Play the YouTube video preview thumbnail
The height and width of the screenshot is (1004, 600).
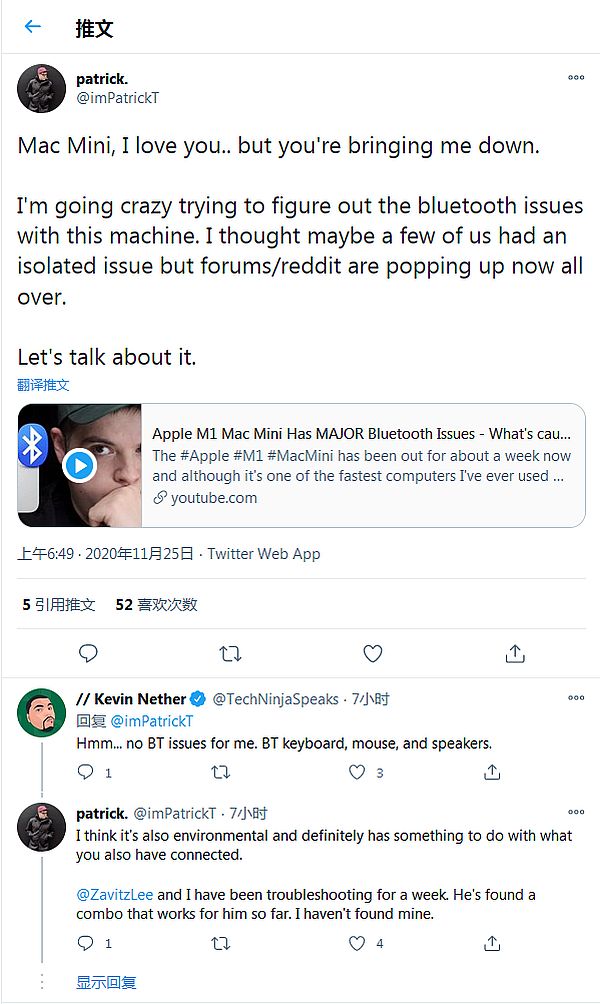point(80,465)
